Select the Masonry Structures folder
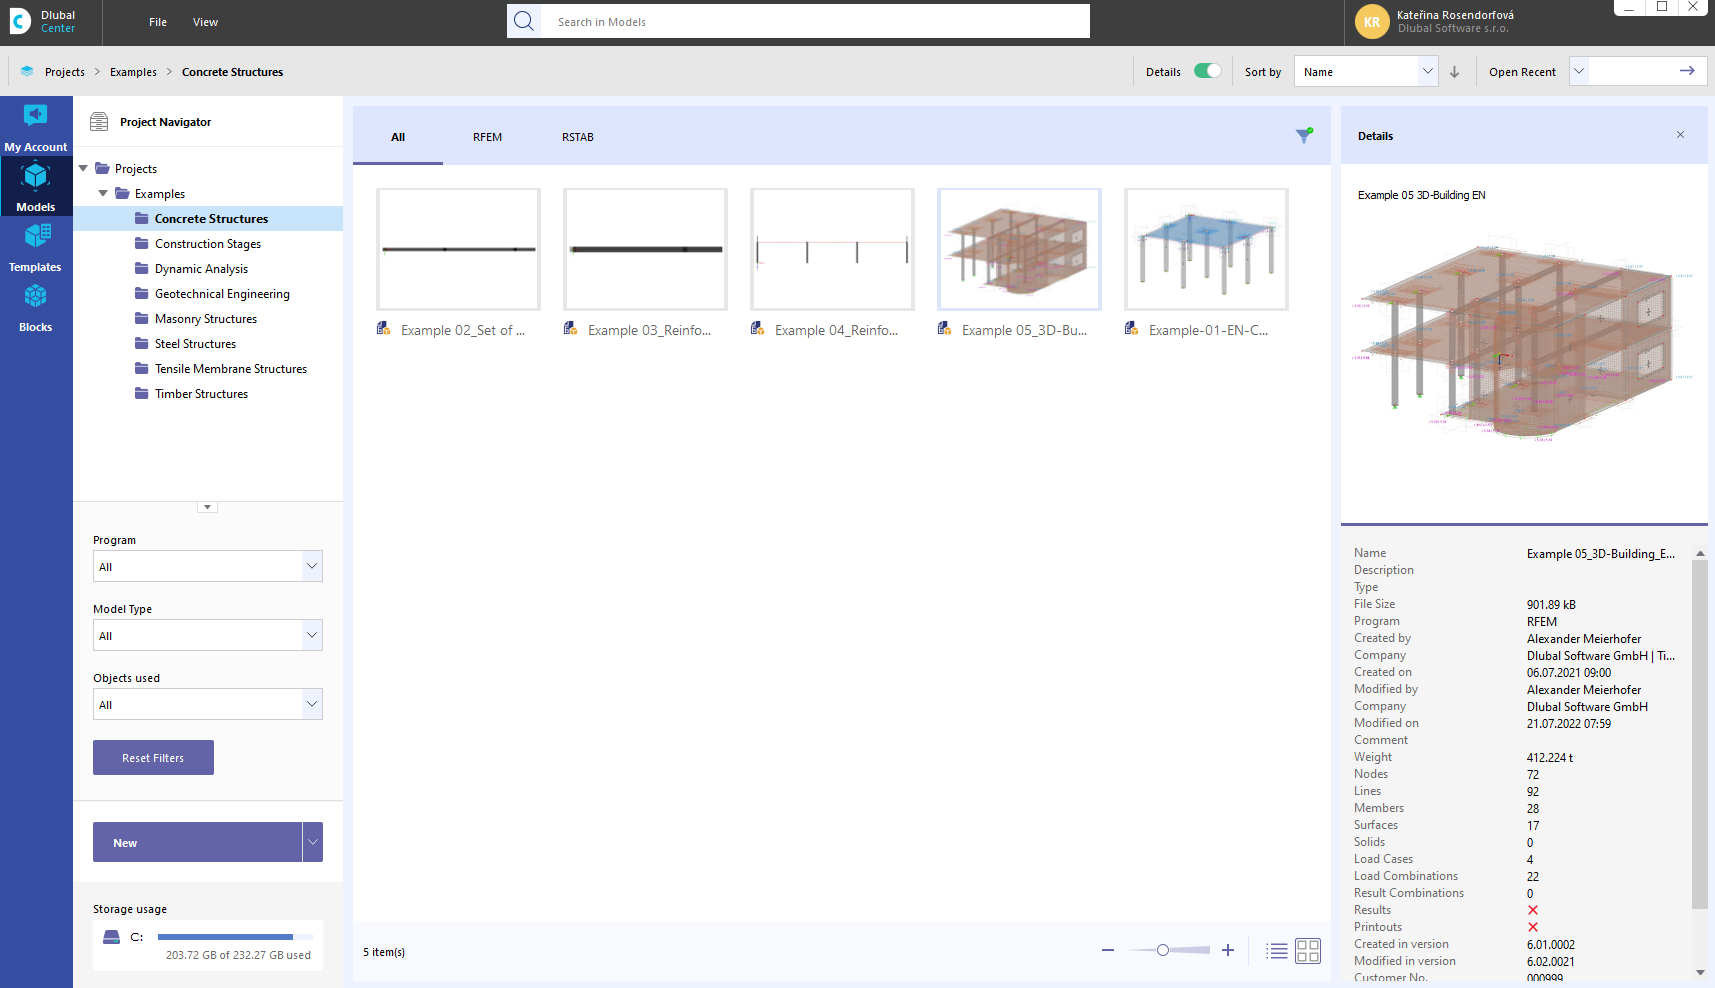The width and height of the screenshot is (1715, 988). (208, 318)
